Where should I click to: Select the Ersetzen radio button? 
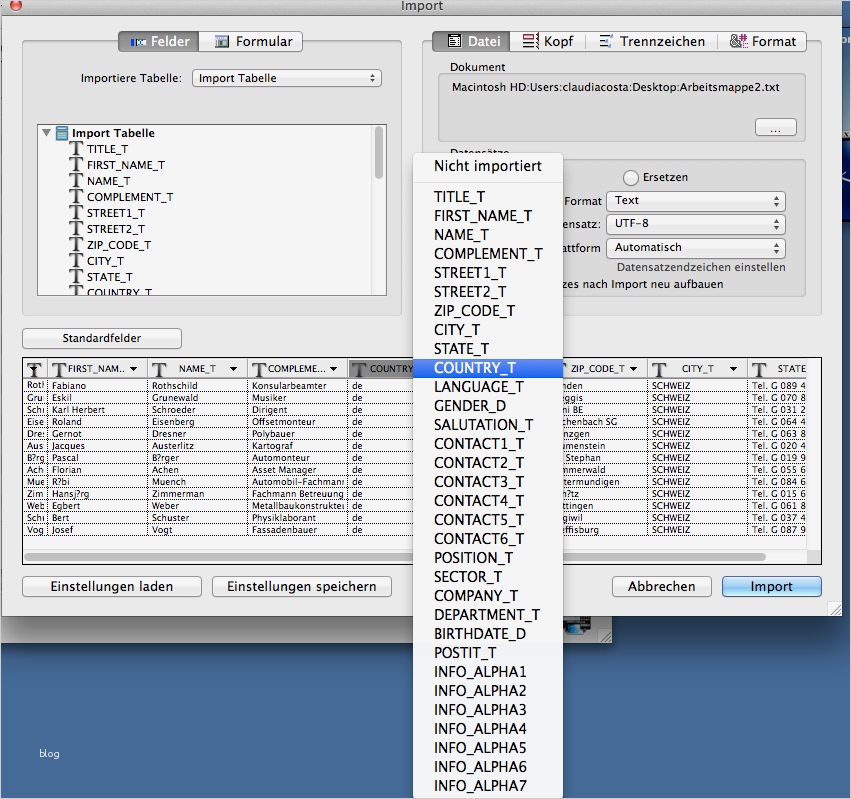631,177
